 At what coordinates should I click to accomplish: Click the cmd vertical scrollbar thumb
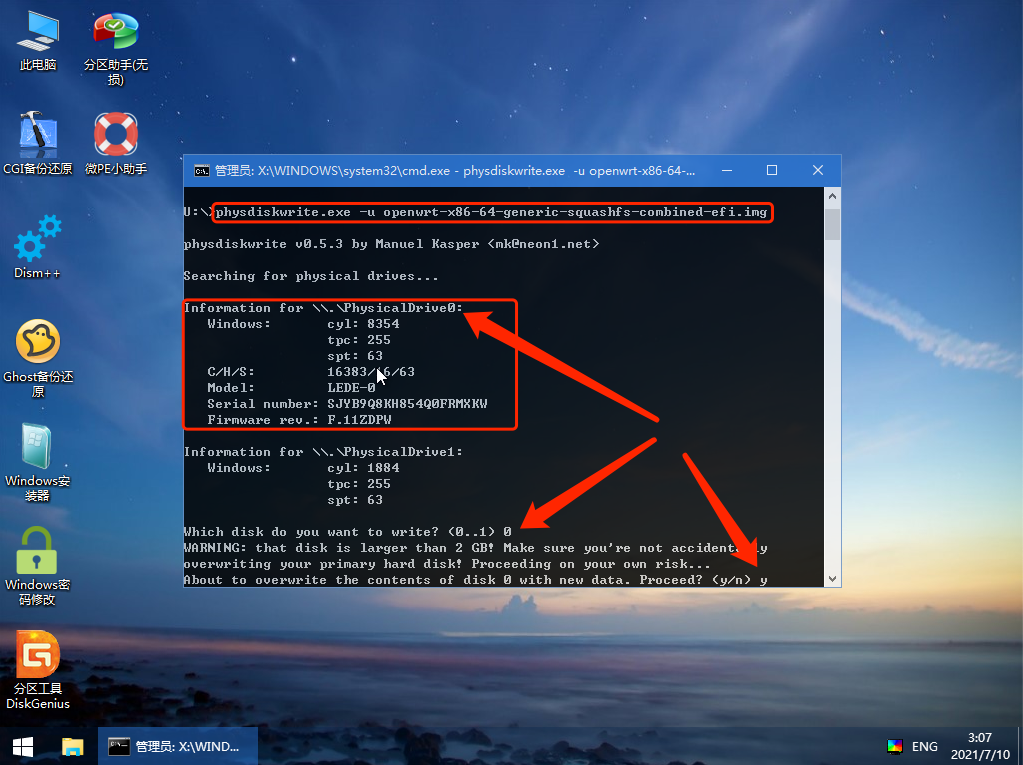click(832, 225)
